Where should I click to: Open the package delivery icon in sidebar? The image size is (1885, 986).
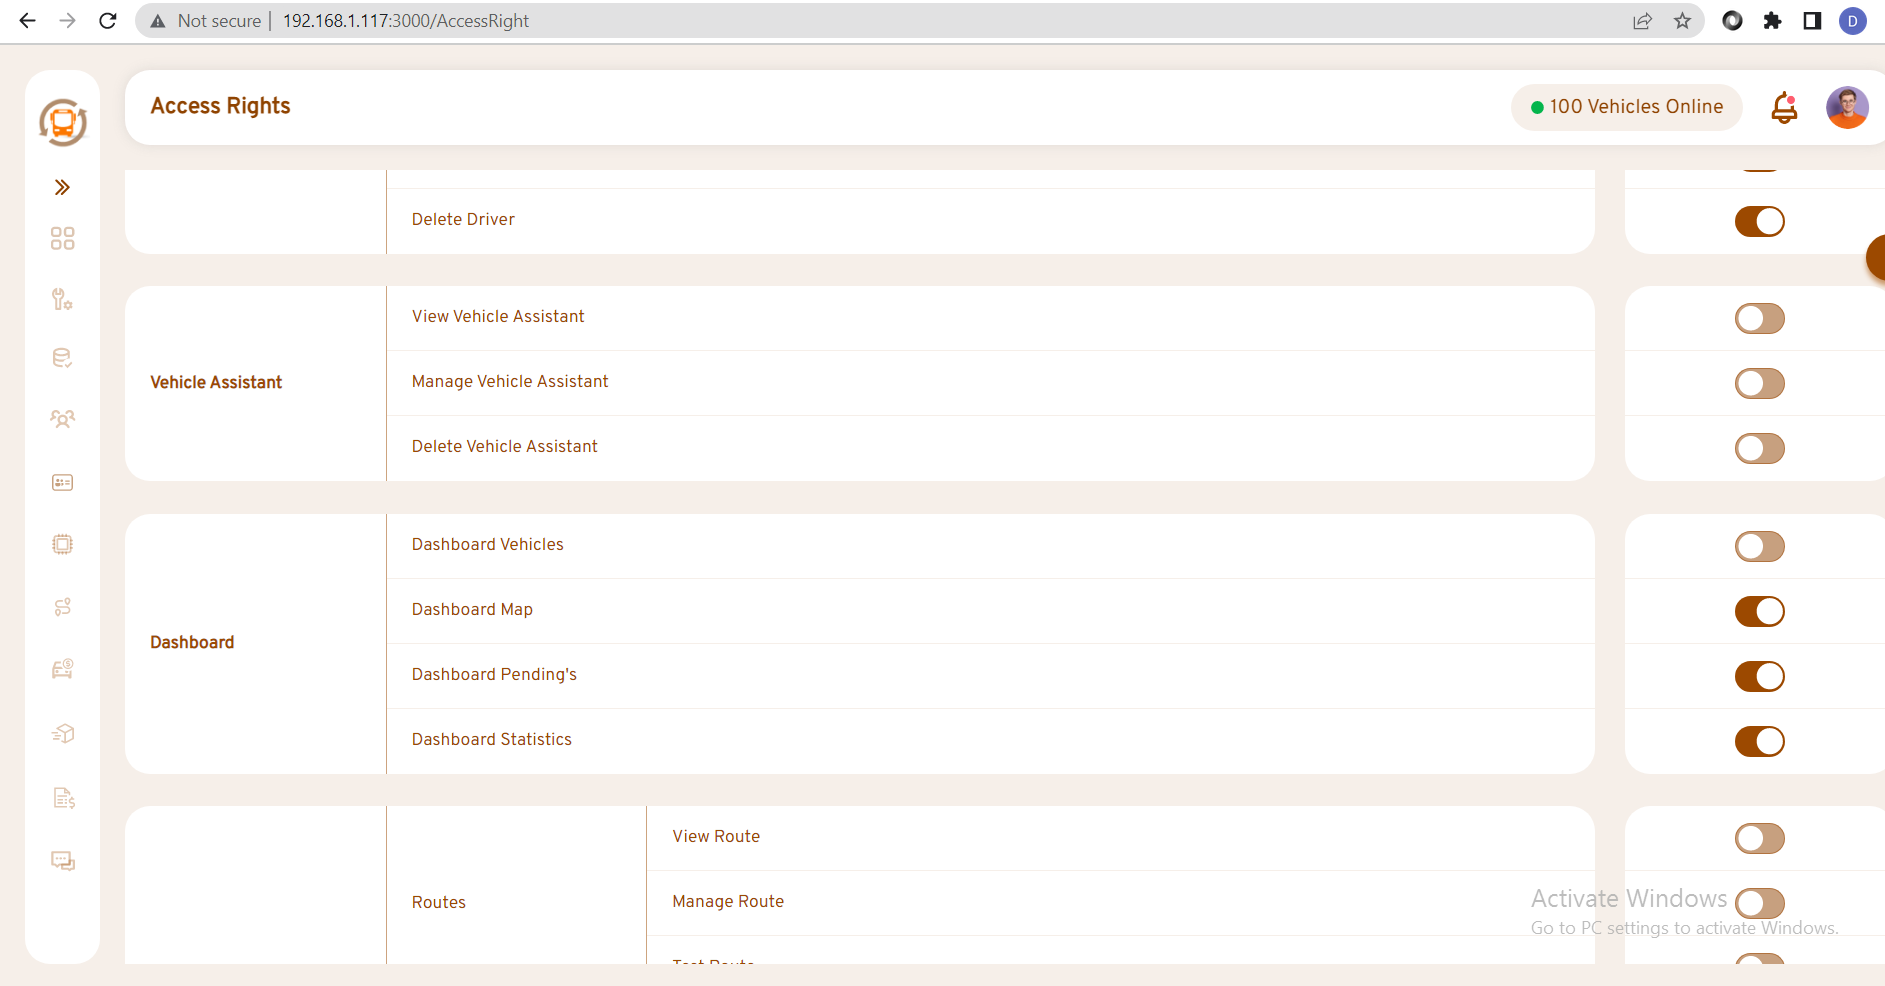point(62,733)
